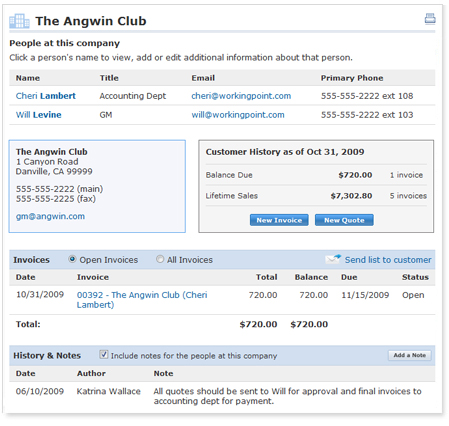Click the 555-555-2222 (main) number
The height and width of the screenshot is (426, 449).
coord(59,189)
